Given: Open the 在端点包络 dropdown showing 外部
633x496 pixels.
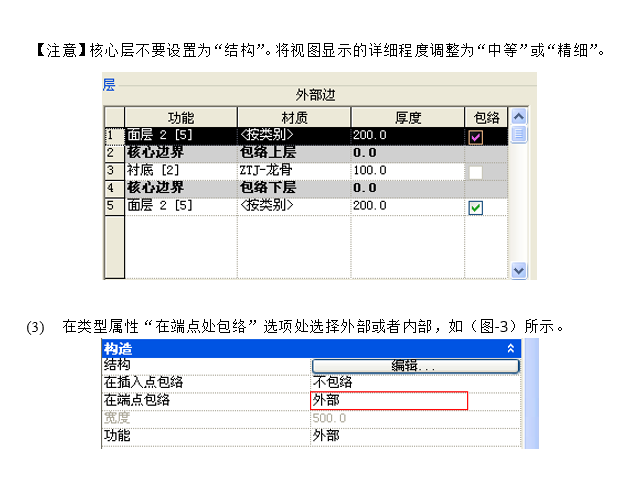Looking at the screenshot, I should (389, 401).
